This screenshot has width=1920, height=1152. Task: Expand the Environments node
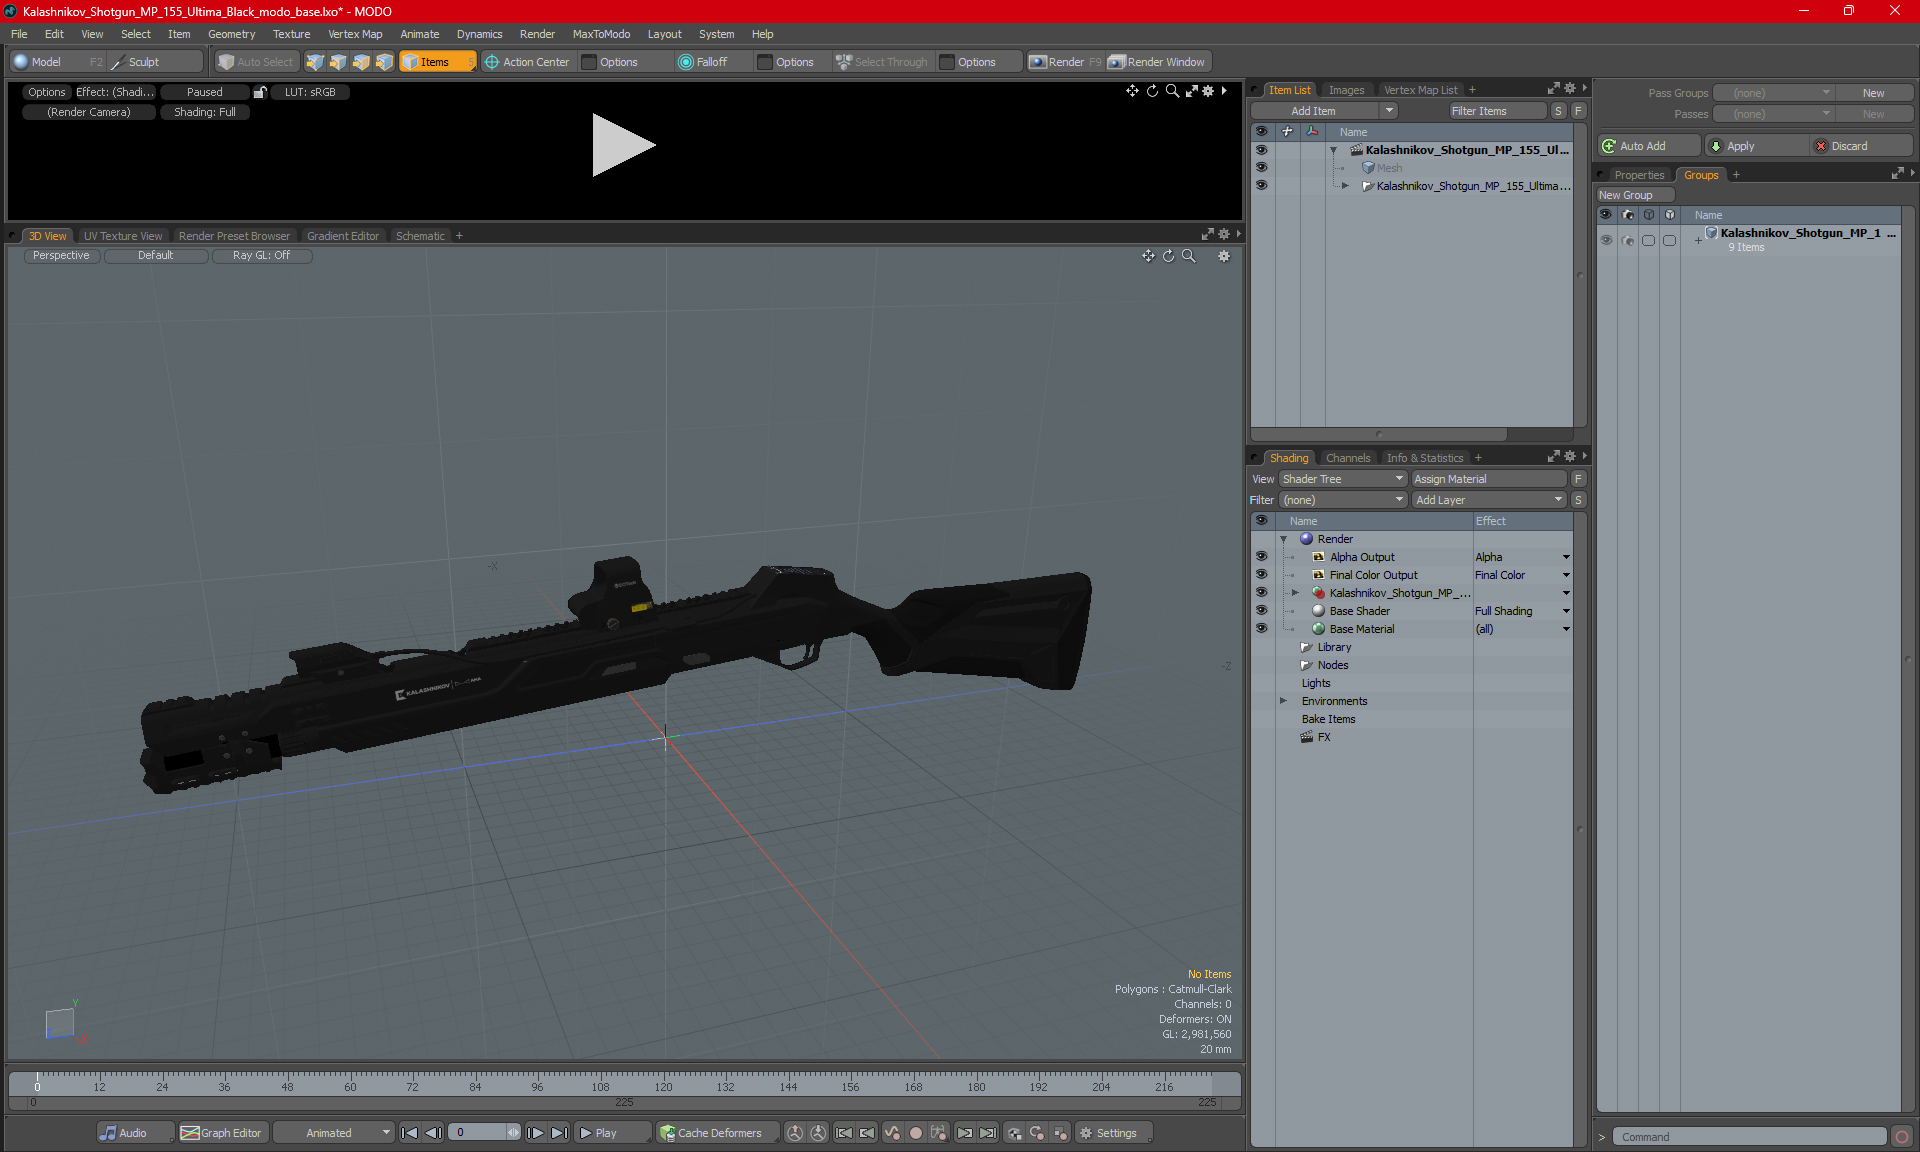point(1283,701)
